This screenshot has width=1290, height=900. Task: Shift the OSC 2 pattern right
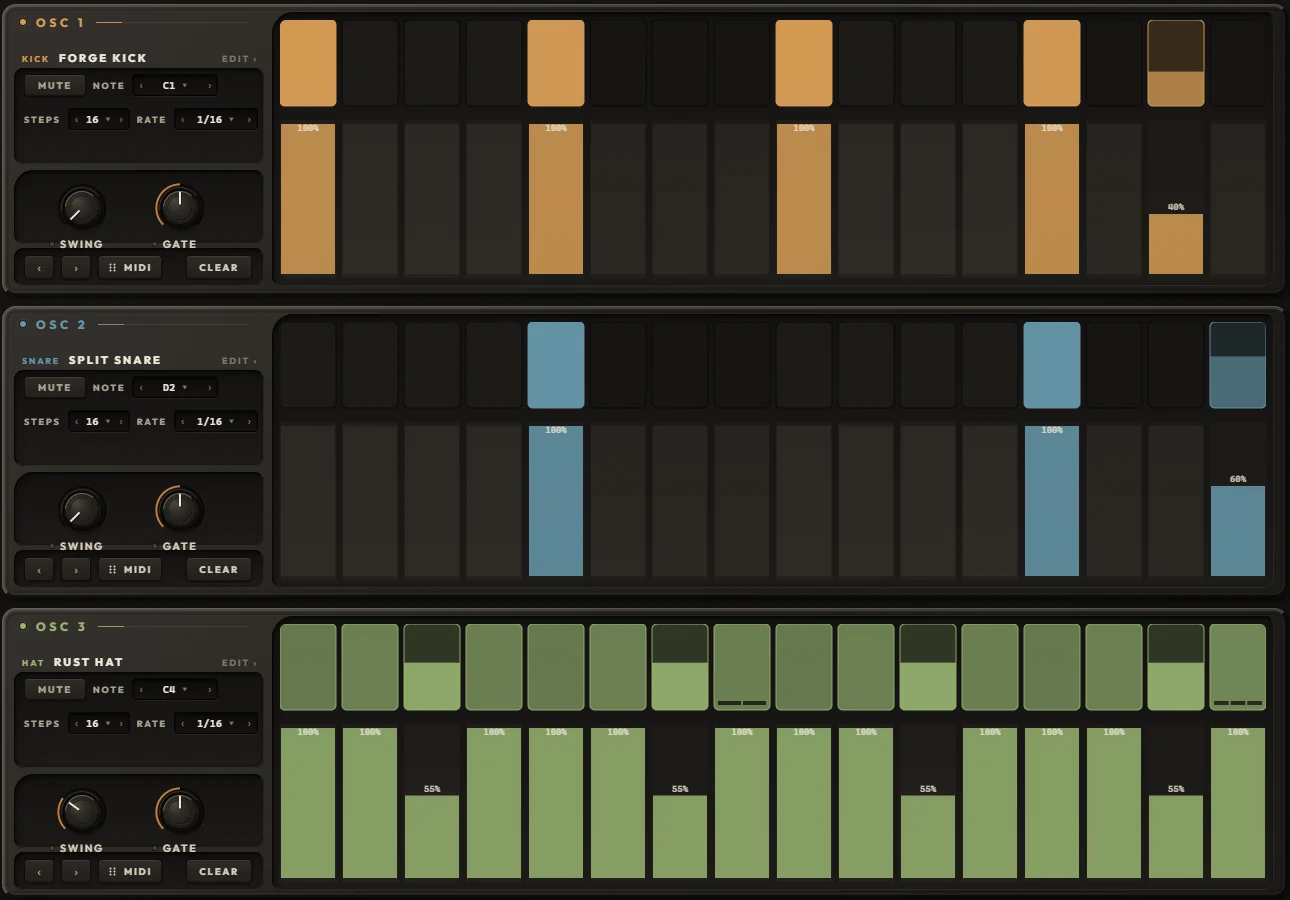click(76, 569)
